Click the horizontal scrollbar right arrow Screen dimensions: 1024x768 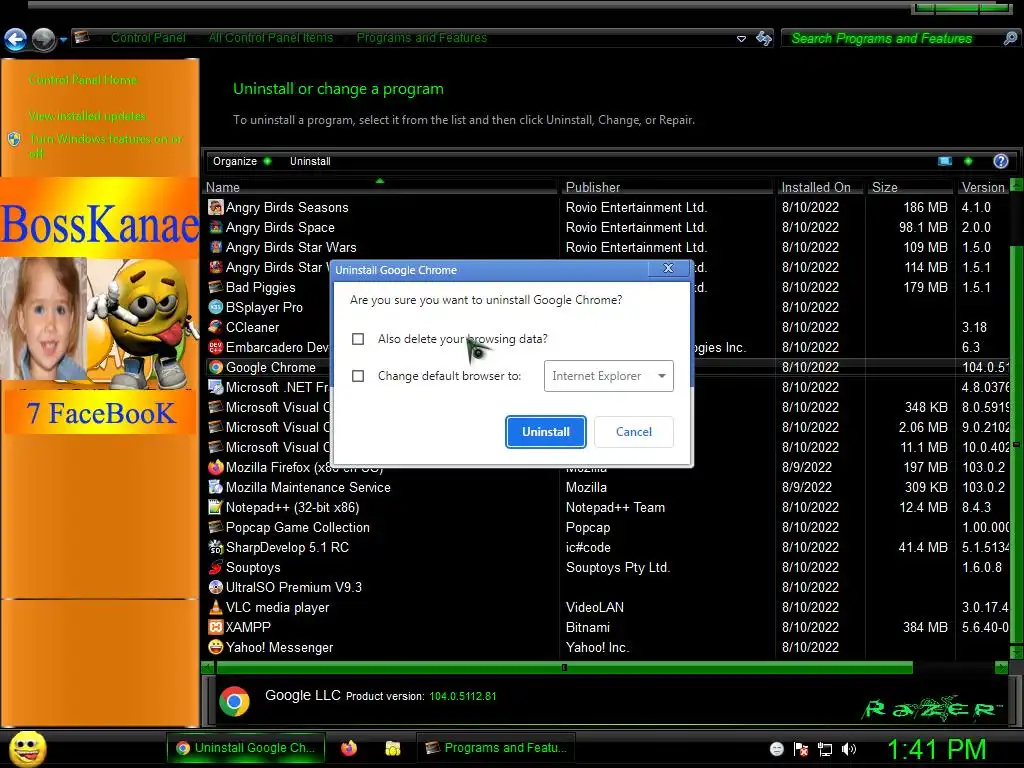pos(1001,667)
